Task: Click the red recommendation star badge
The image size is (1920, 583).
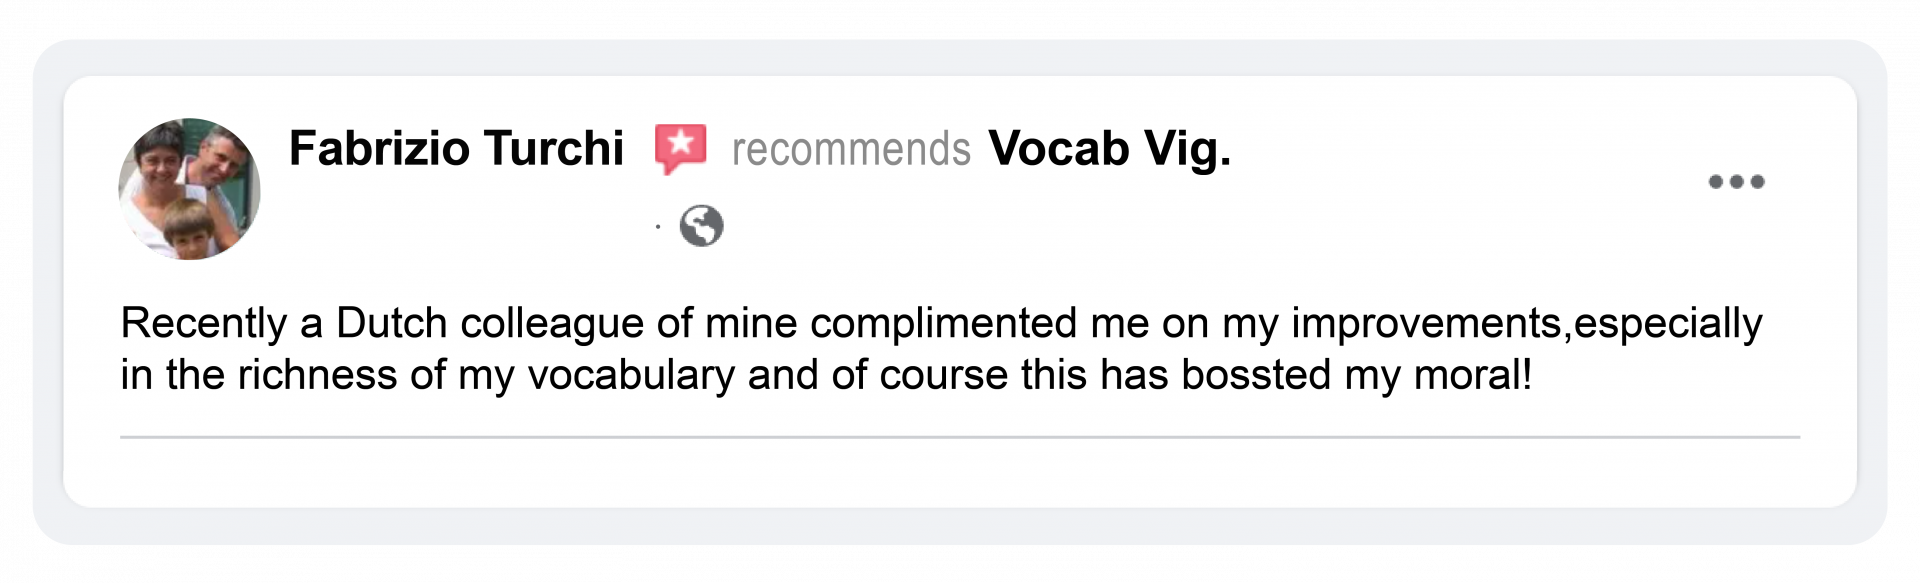Action: click(680, 148)
